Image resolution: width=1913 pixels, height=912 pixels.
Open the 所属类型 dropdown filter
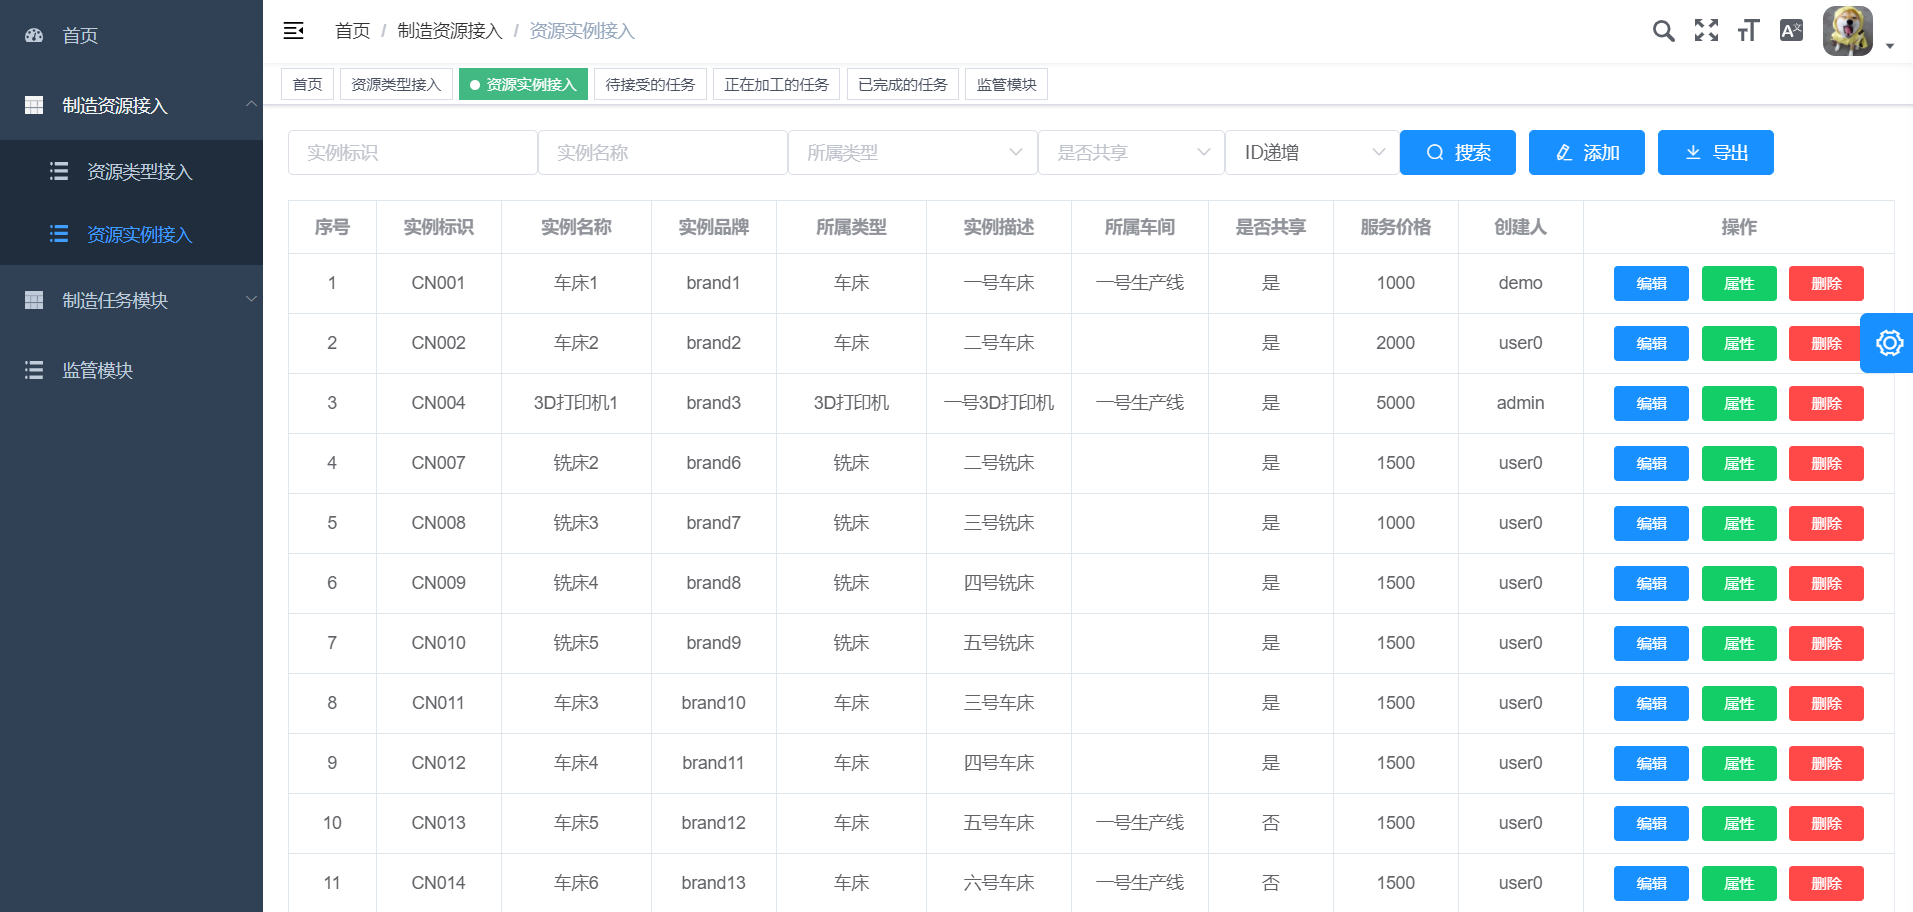[912, 153]
